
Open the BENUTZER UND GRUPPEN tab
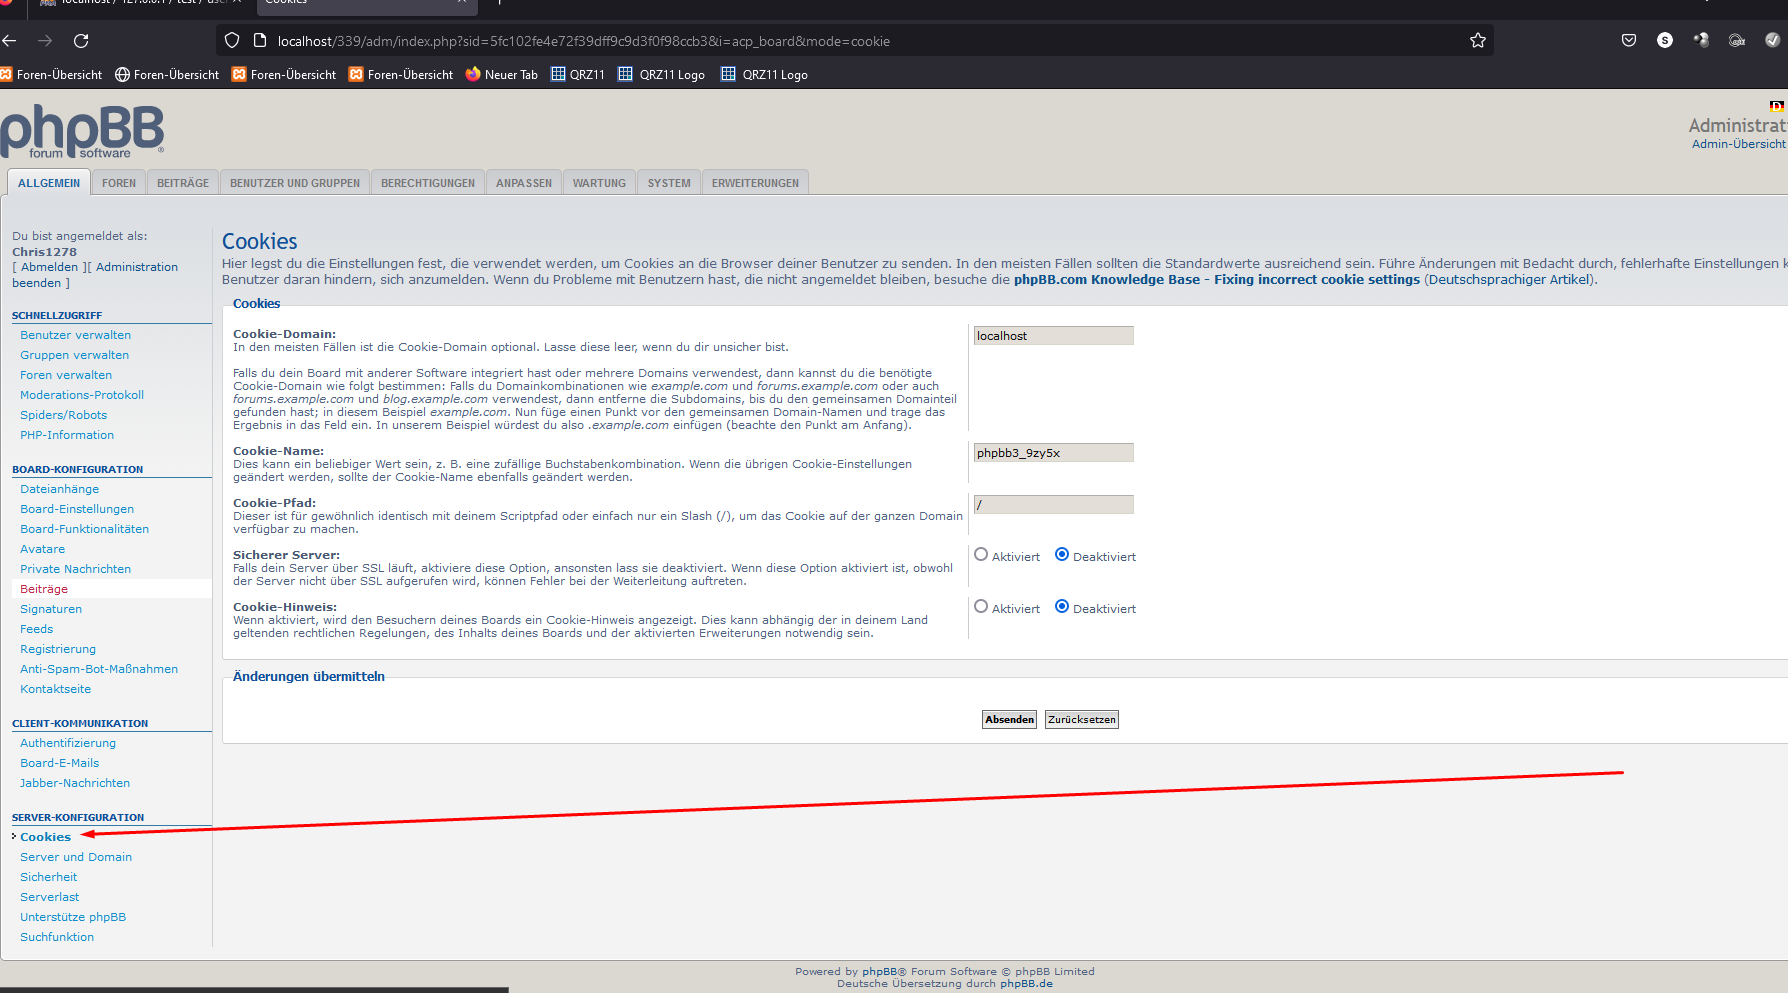pyautogui.click(x=295, y=183)
